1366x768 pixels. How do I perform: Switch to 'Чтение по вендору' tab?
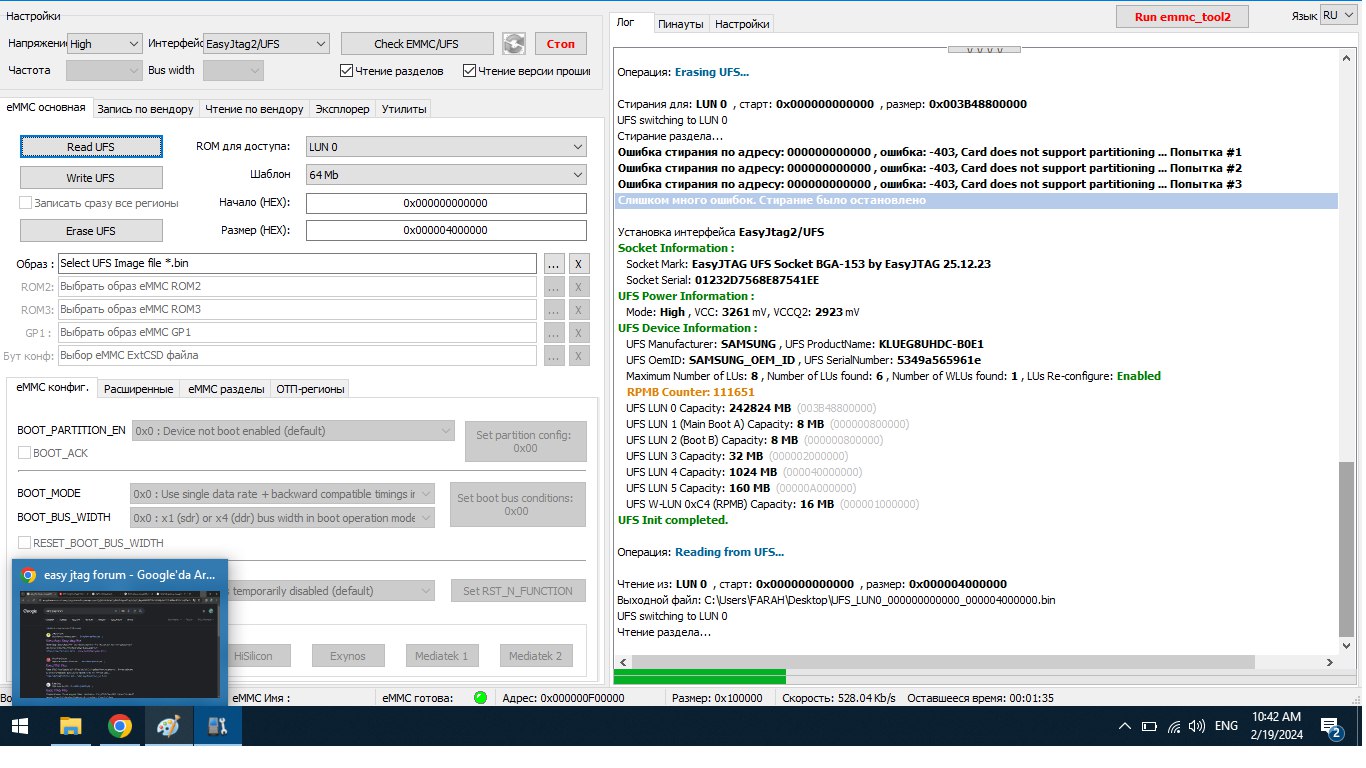(x=253, y=109)
